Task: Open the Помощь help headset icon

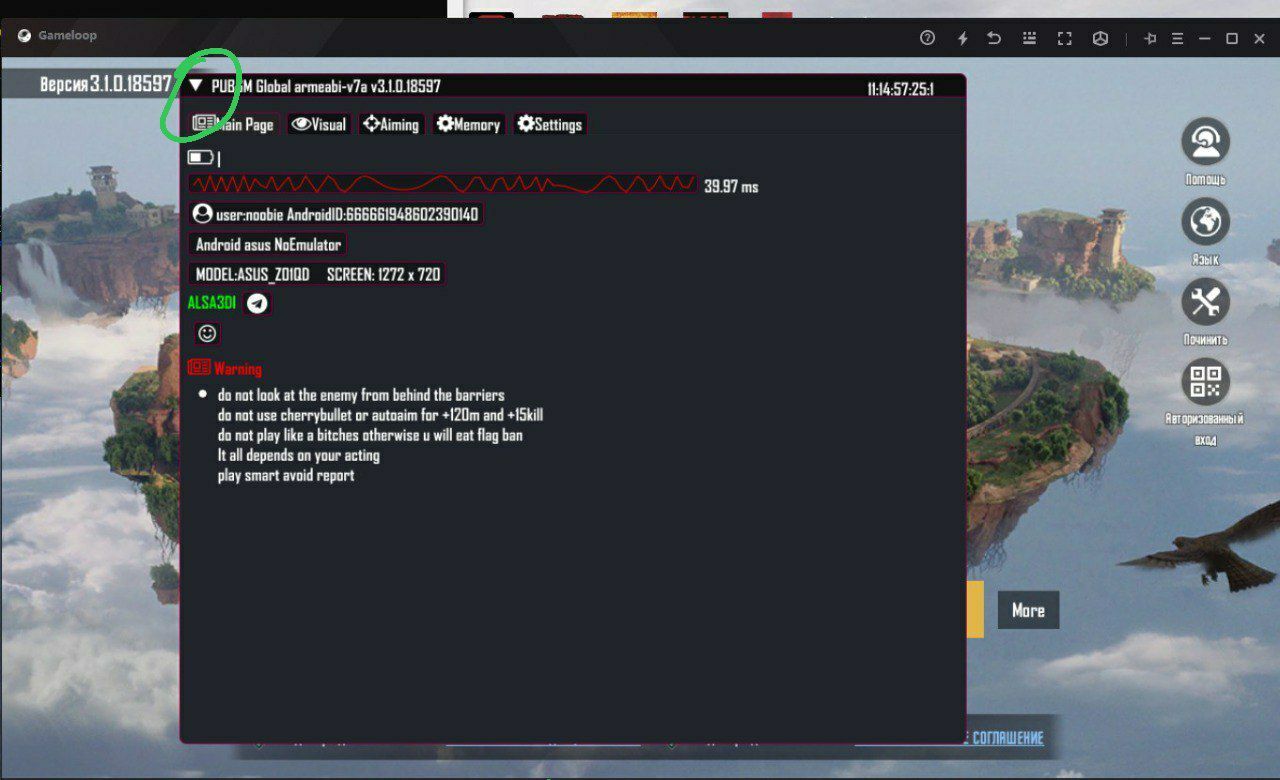Action: tap(1205, 142)
